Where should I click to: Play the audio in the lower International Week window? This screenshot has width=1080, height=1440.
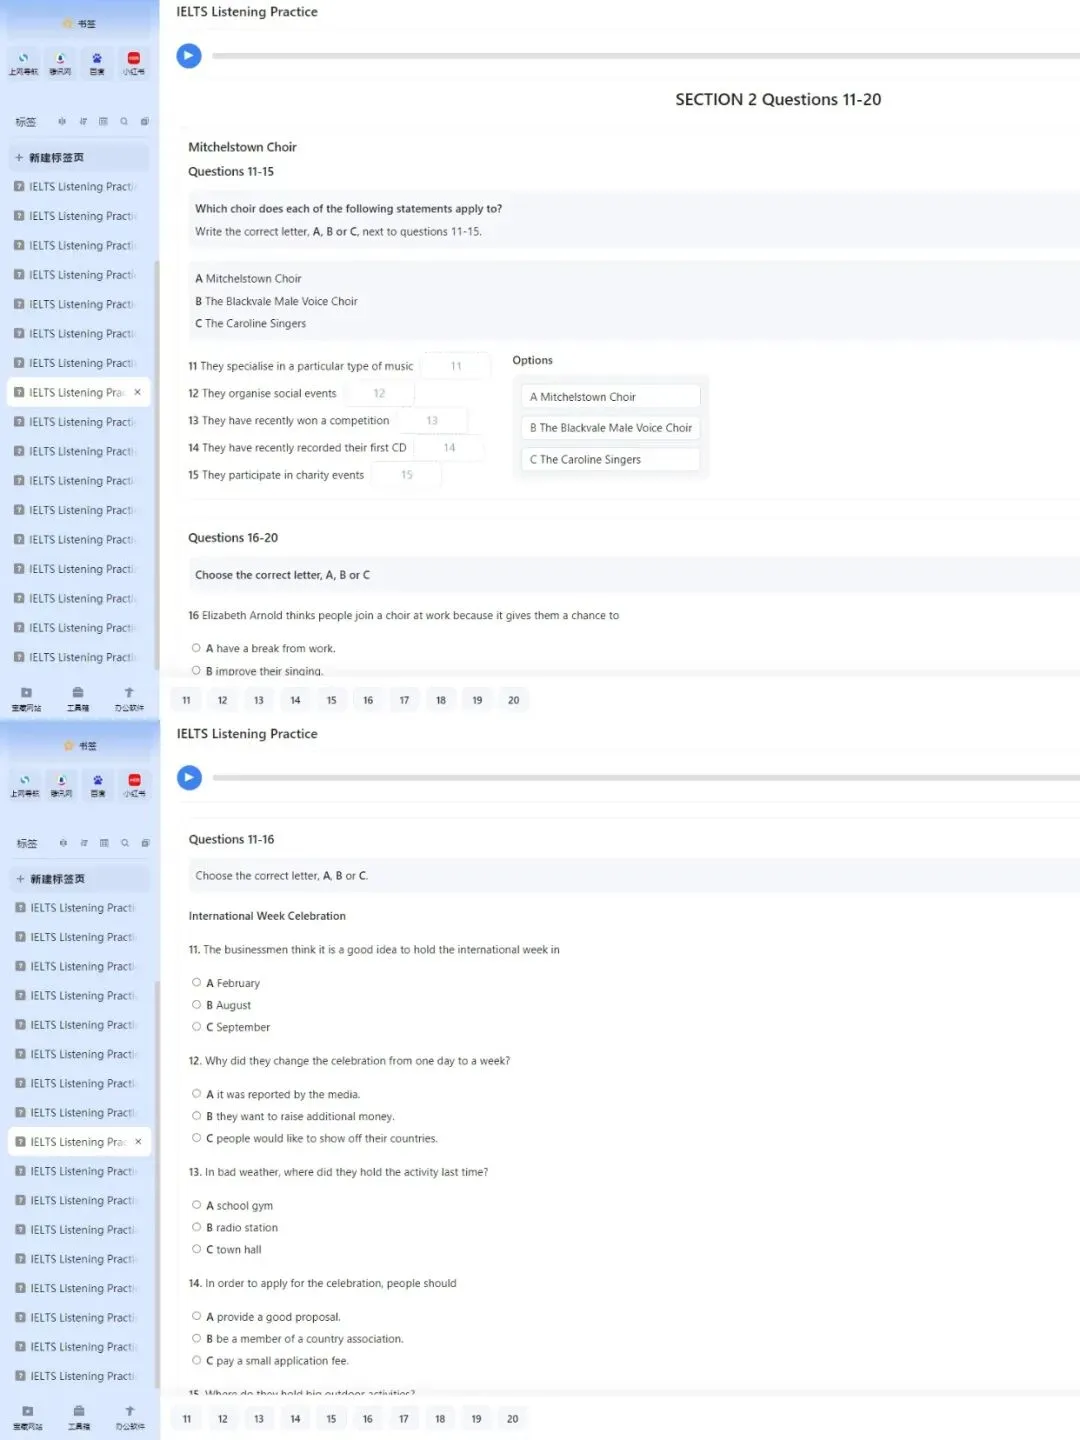189,777
